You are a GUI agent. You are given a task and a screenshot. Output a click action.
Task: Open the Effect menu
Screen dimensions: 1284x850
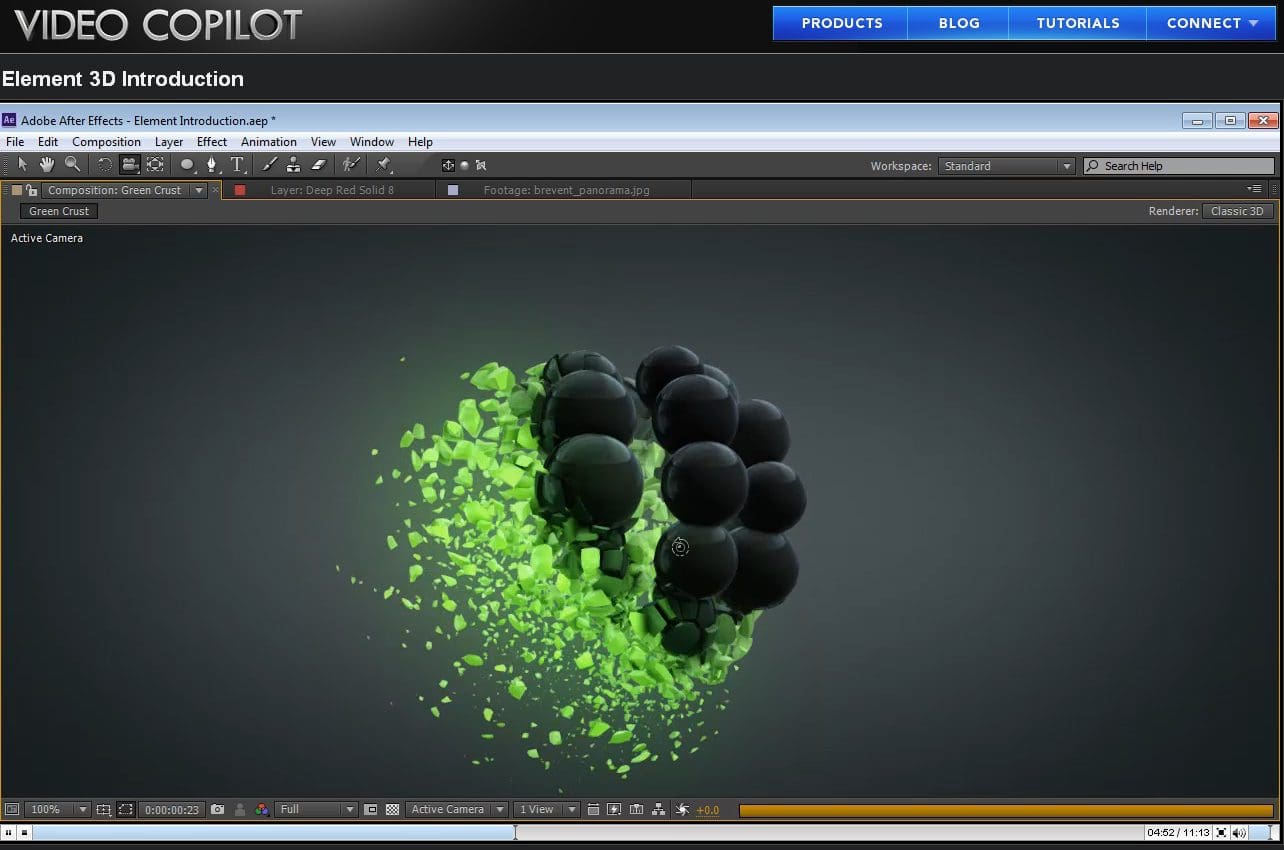[x=212, y=142]
